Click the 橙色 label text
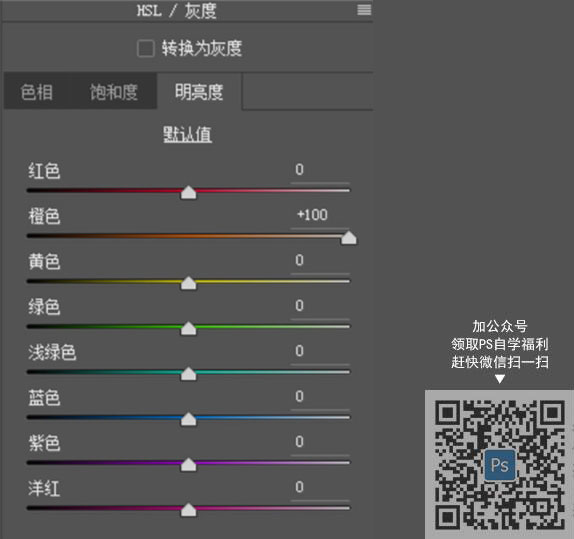 [44, 216]
